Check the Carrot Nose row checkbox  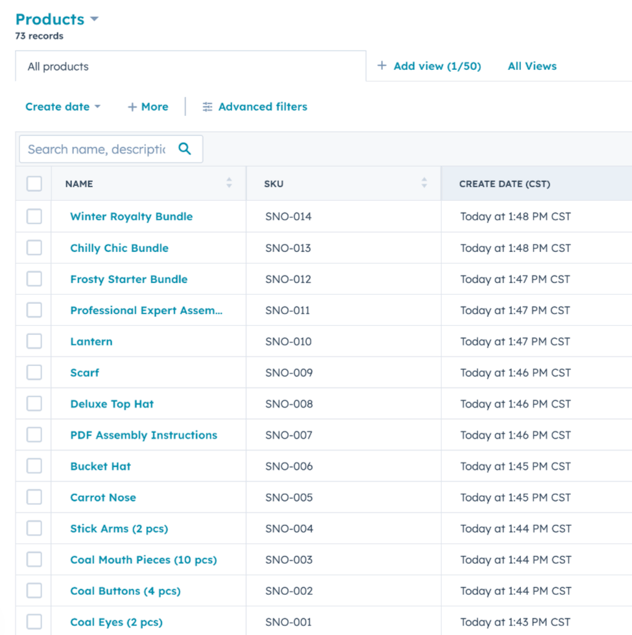34,497
